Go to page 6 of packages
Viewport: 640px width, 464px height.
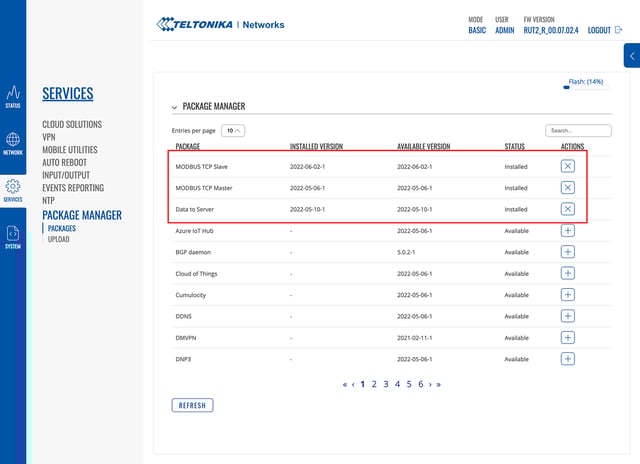point(420,384)
